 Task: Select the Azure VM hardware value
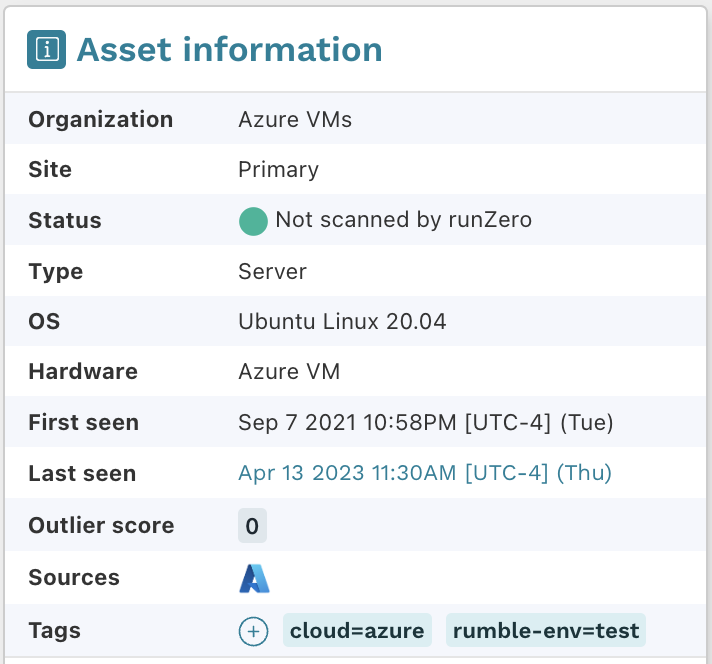[x=289, y=372]
